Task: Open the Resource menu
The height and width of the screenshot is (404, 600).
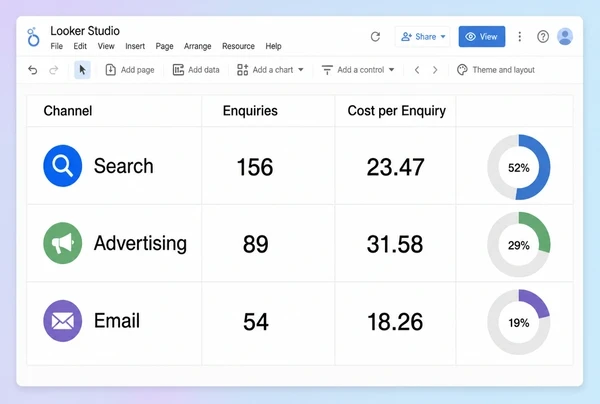Action: coord(238,46)
